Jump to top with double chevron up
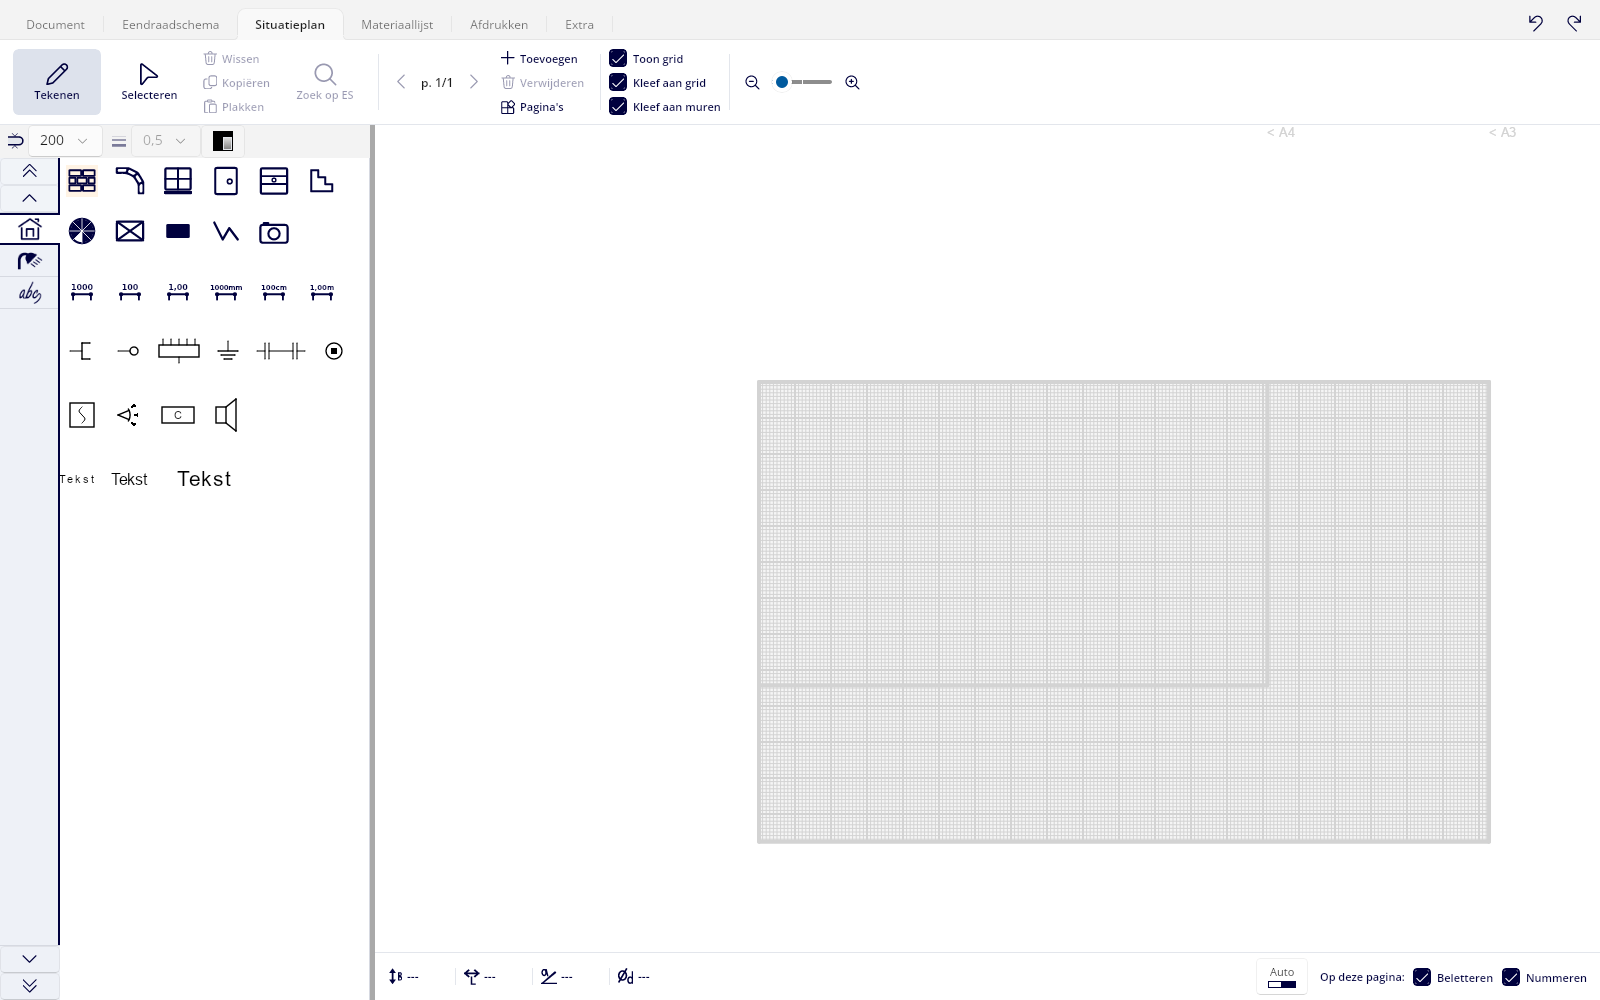The height and width of the screenshot is (1000, 1600). pyautogui.click(x=29, y=171)
